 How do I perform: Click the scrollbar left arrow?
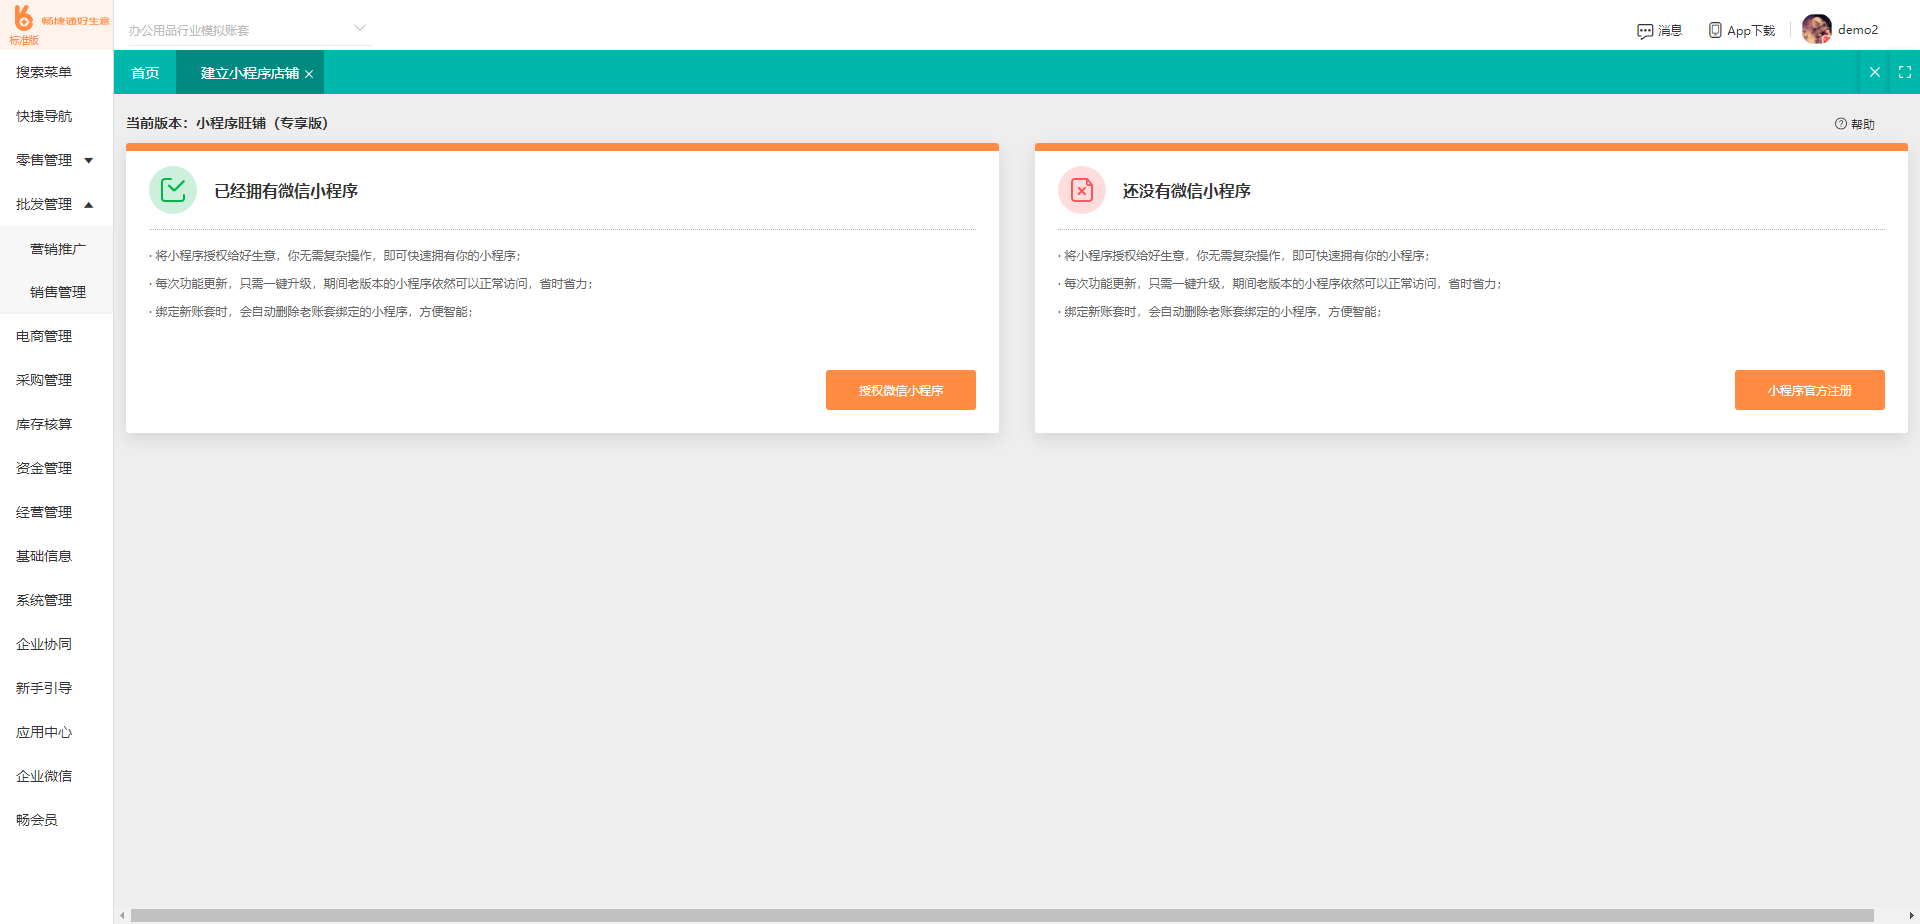(x=122, y=915)
